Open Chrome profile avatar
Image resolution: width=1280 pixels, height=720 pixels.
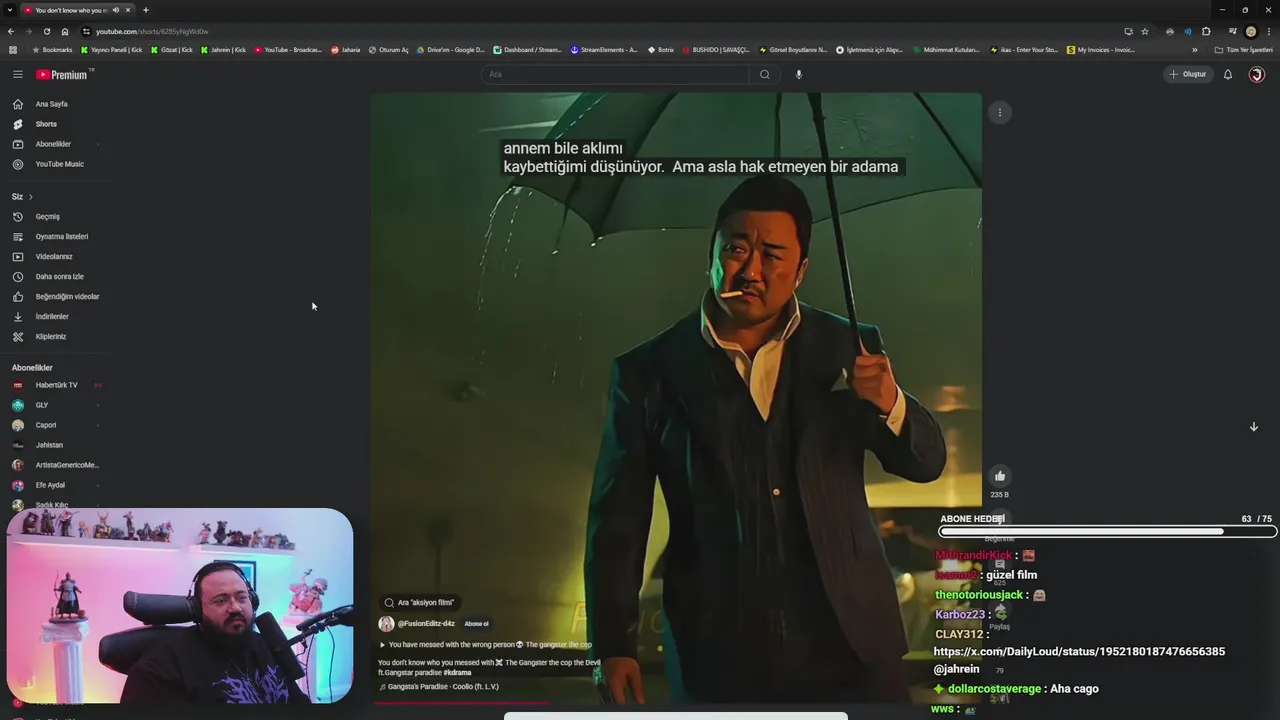click(x=1250, y=31)
